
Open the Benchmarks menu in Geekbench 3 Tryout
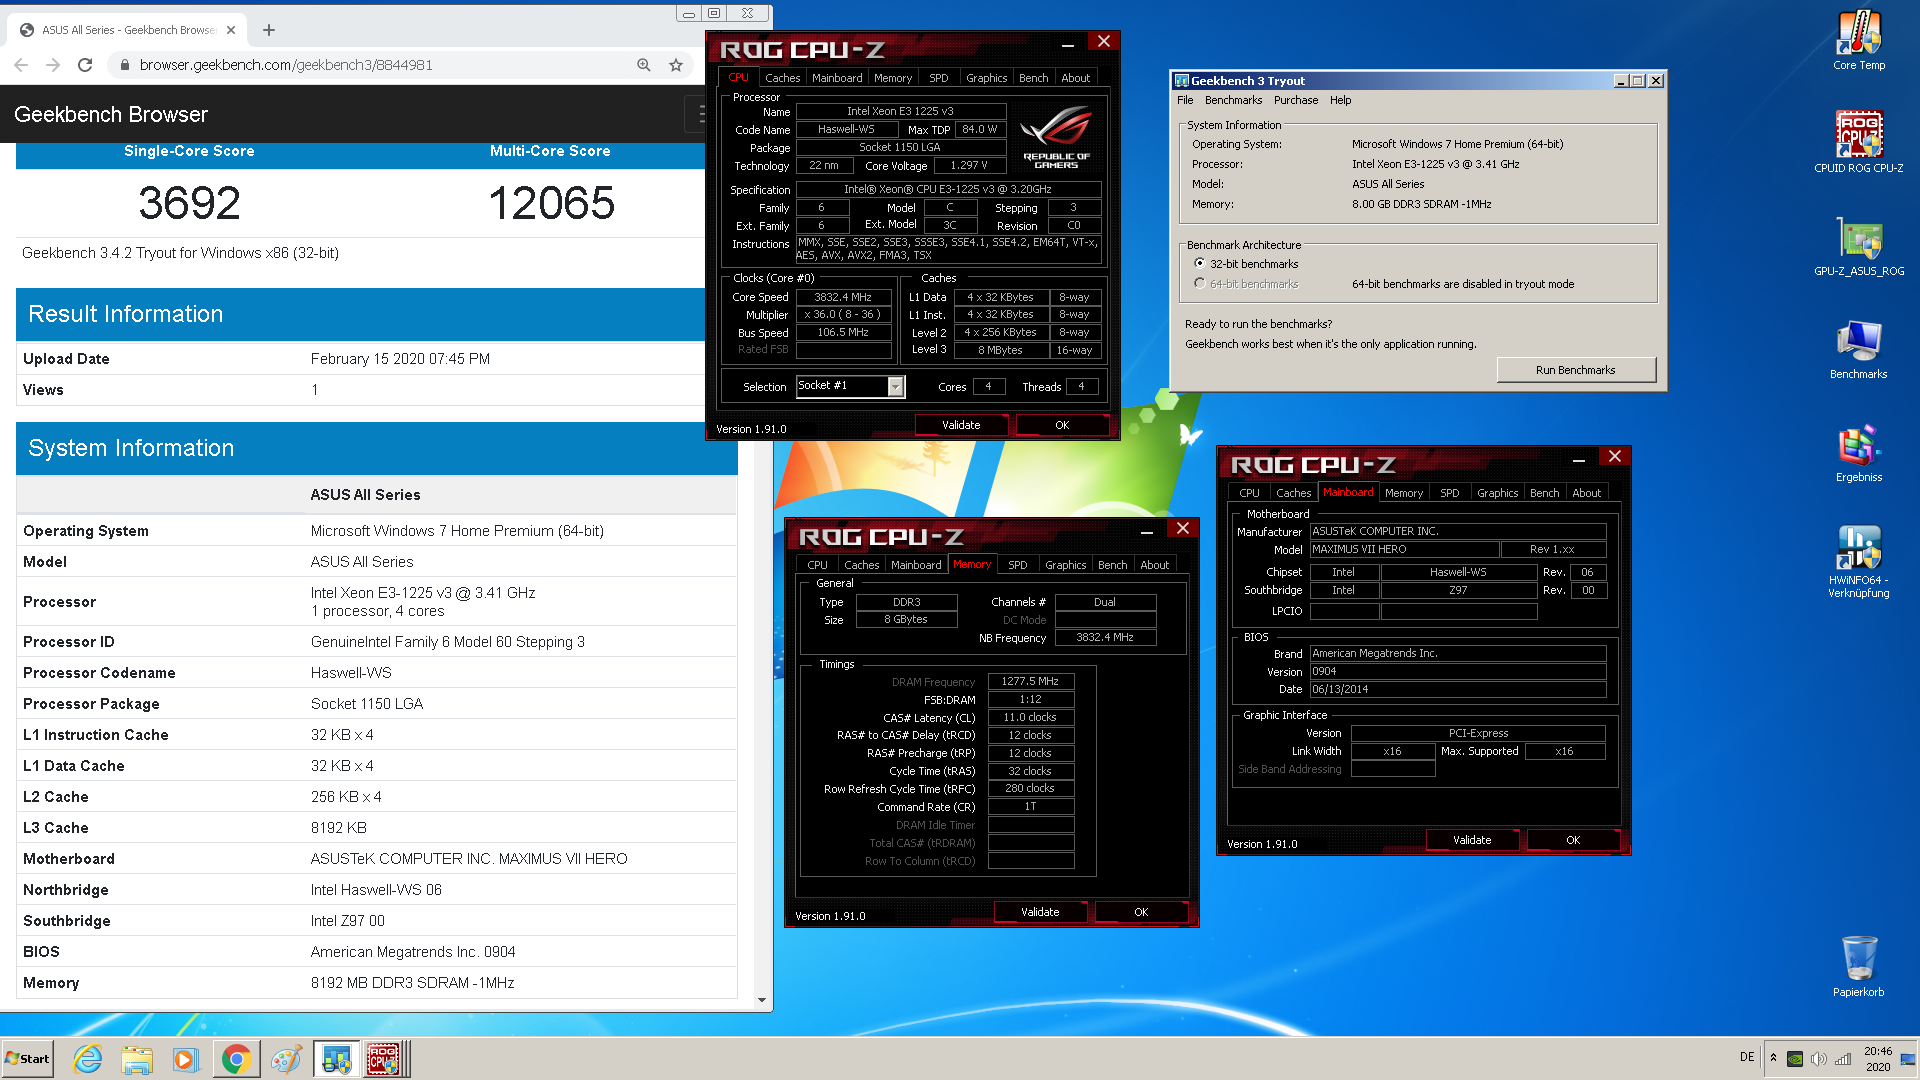click(1233, 100)
